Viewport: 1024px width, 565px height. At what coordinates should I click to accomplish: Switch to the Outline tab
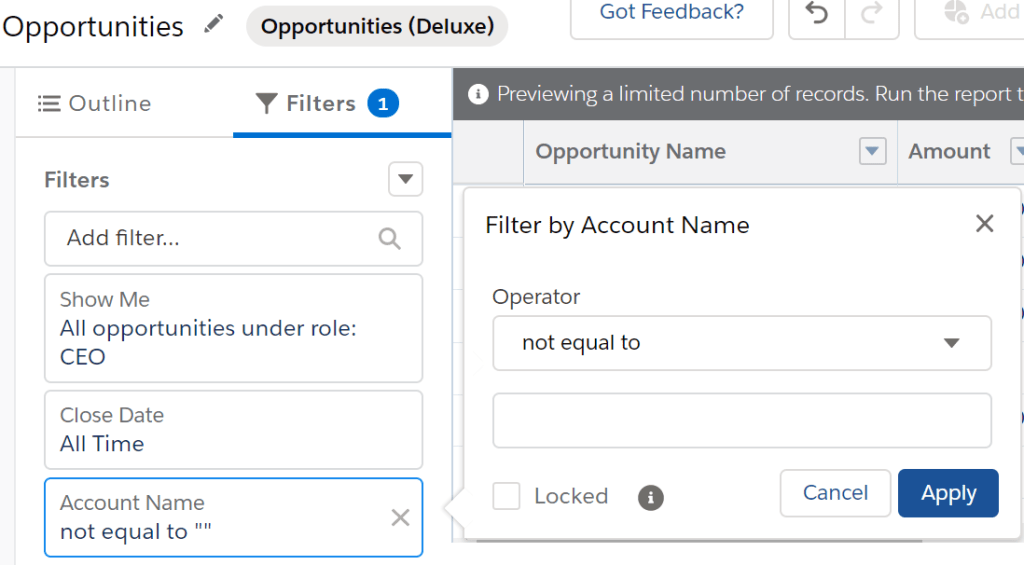tap(95, 103)
